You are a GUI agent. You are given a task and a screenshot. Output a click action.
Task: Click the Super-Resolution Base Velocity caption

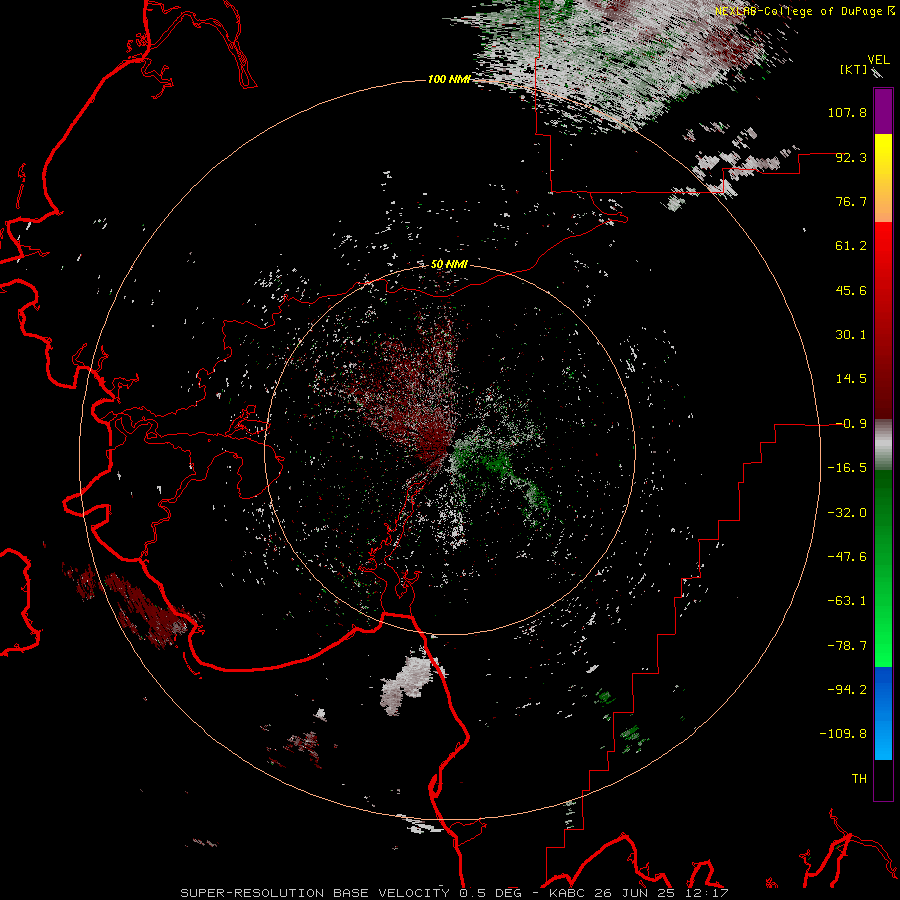coord(454,893)
